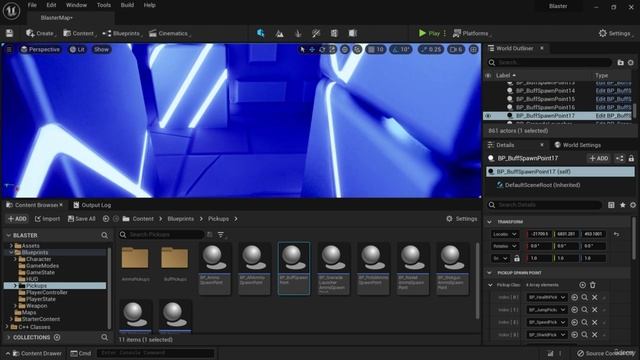This screenshot has width=640, height=360.
Task: Open the Content Drawer button
Action: tap(37, 353)
